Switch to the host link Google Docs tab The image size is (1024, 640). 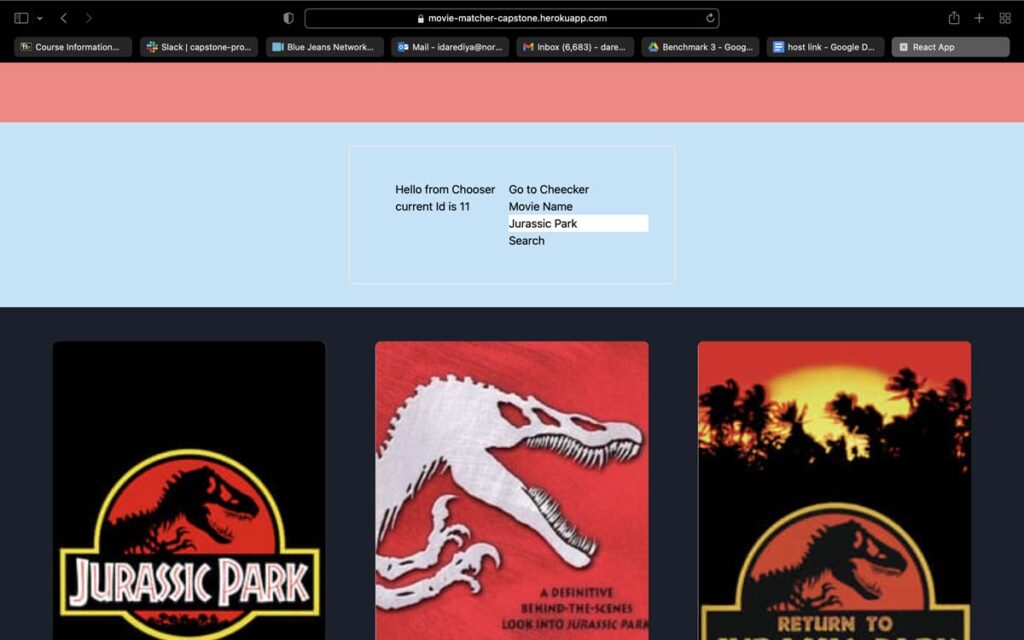point(825,47)
